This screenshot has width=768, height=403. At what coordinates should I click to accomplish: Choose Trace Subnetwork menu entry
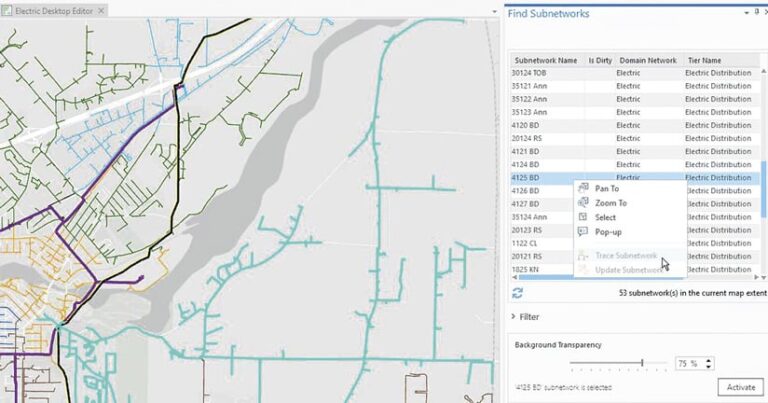pos(632,256)
